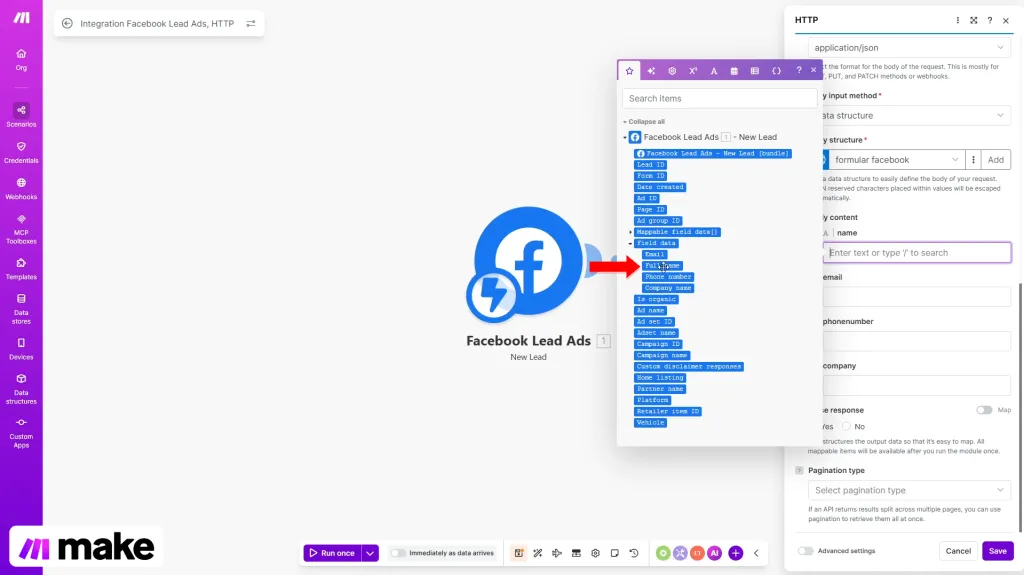
Task: Open the math functions tab
Action: [693, 71]
